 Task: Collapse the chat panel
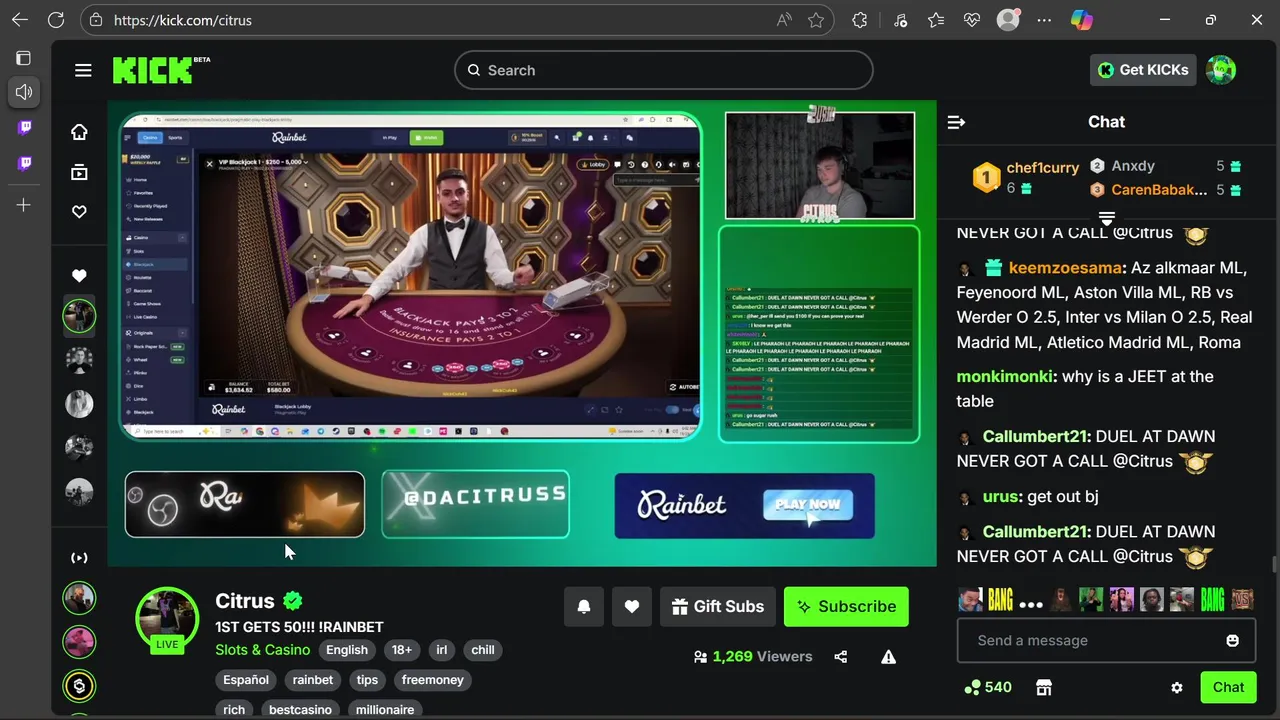(956, 122)
